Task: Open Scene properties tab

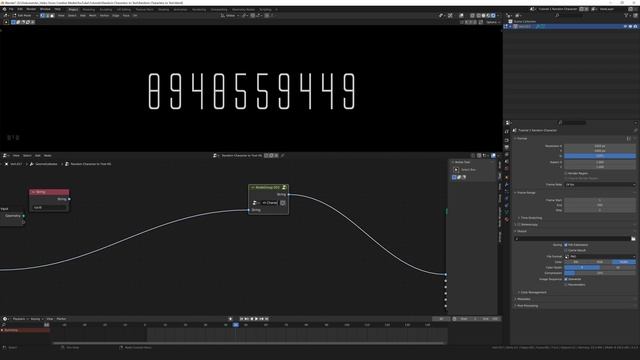Action: click(507, 162)
